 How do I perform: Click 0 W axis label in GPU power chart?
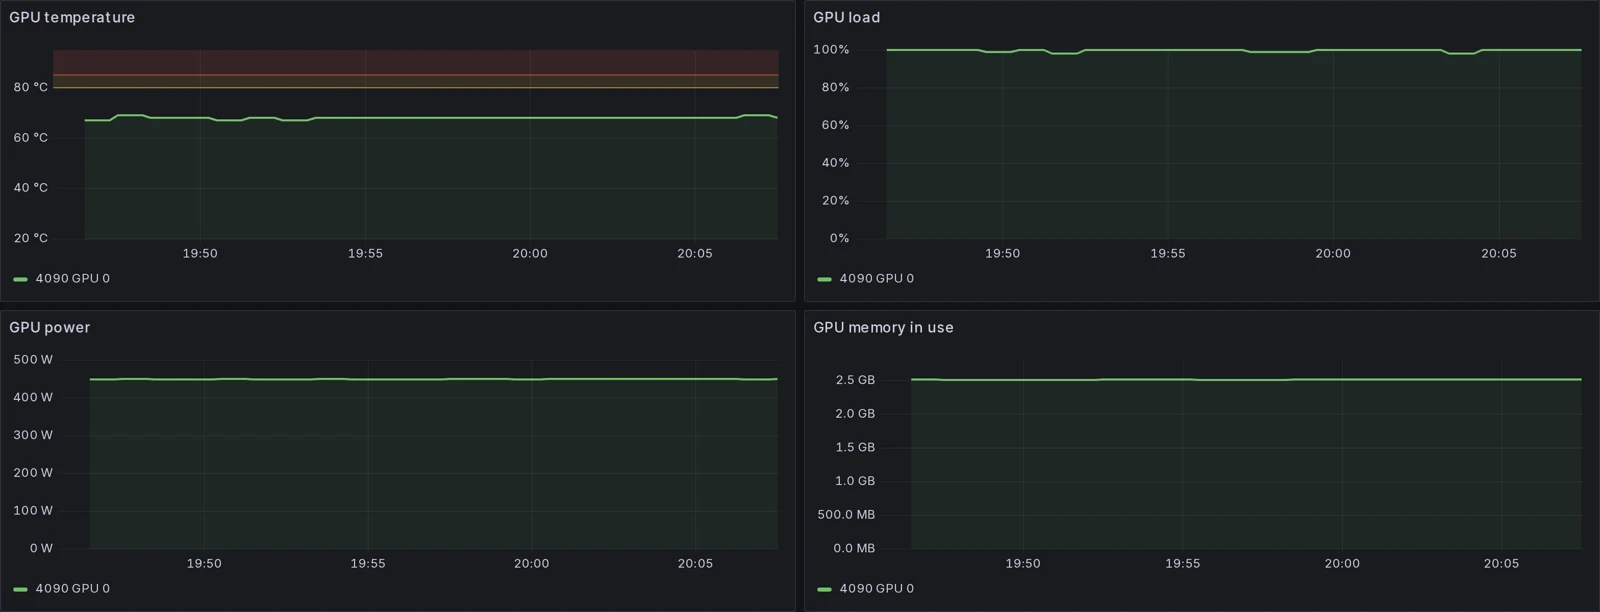coord(41,548)
